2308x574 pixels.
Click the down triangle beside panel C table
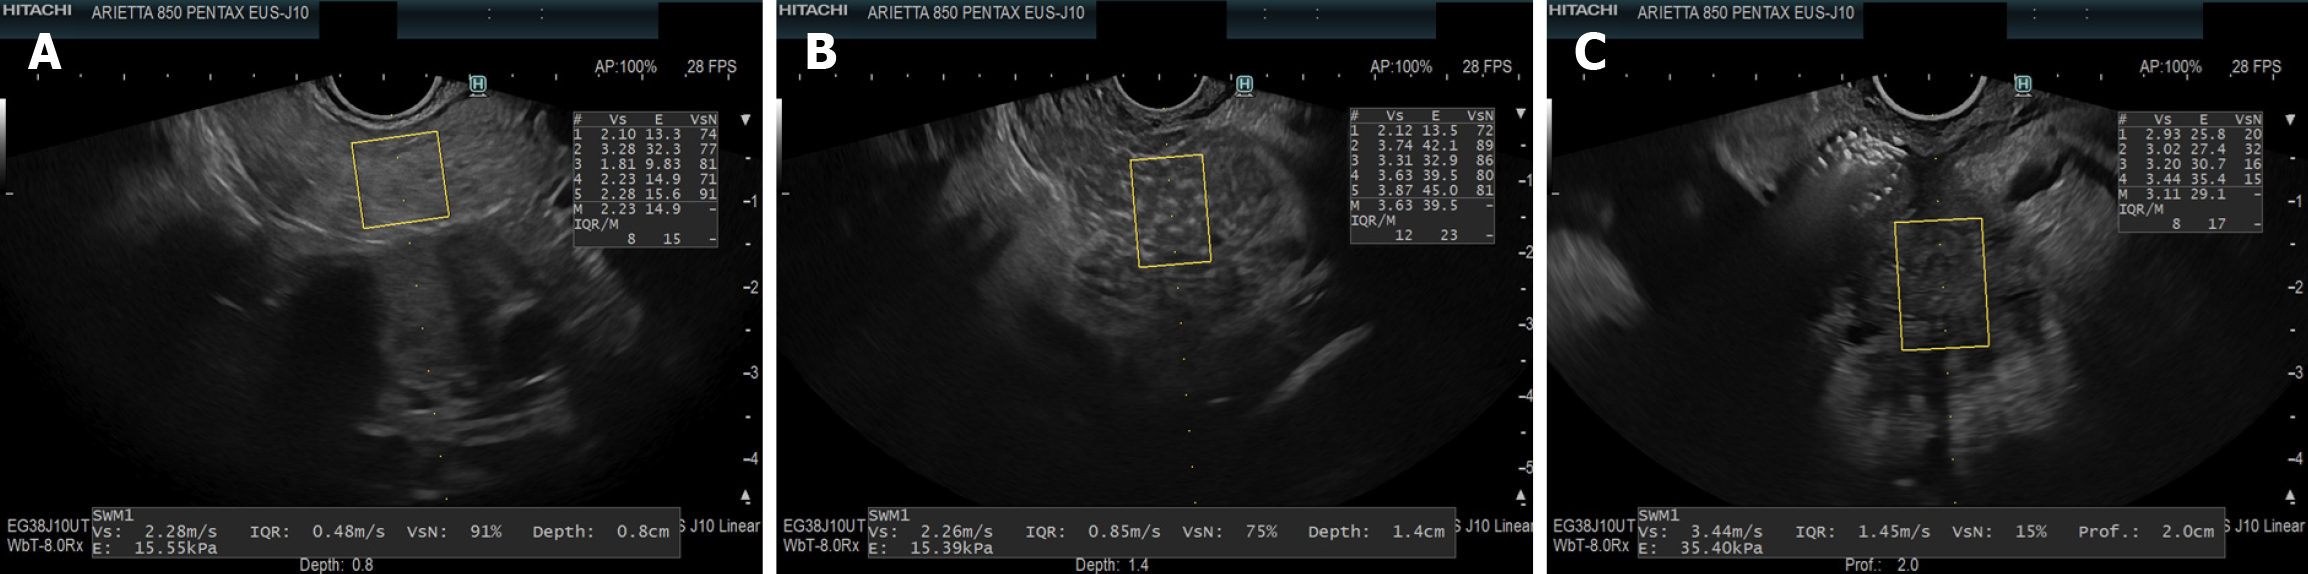click(x=2291, y=119)
